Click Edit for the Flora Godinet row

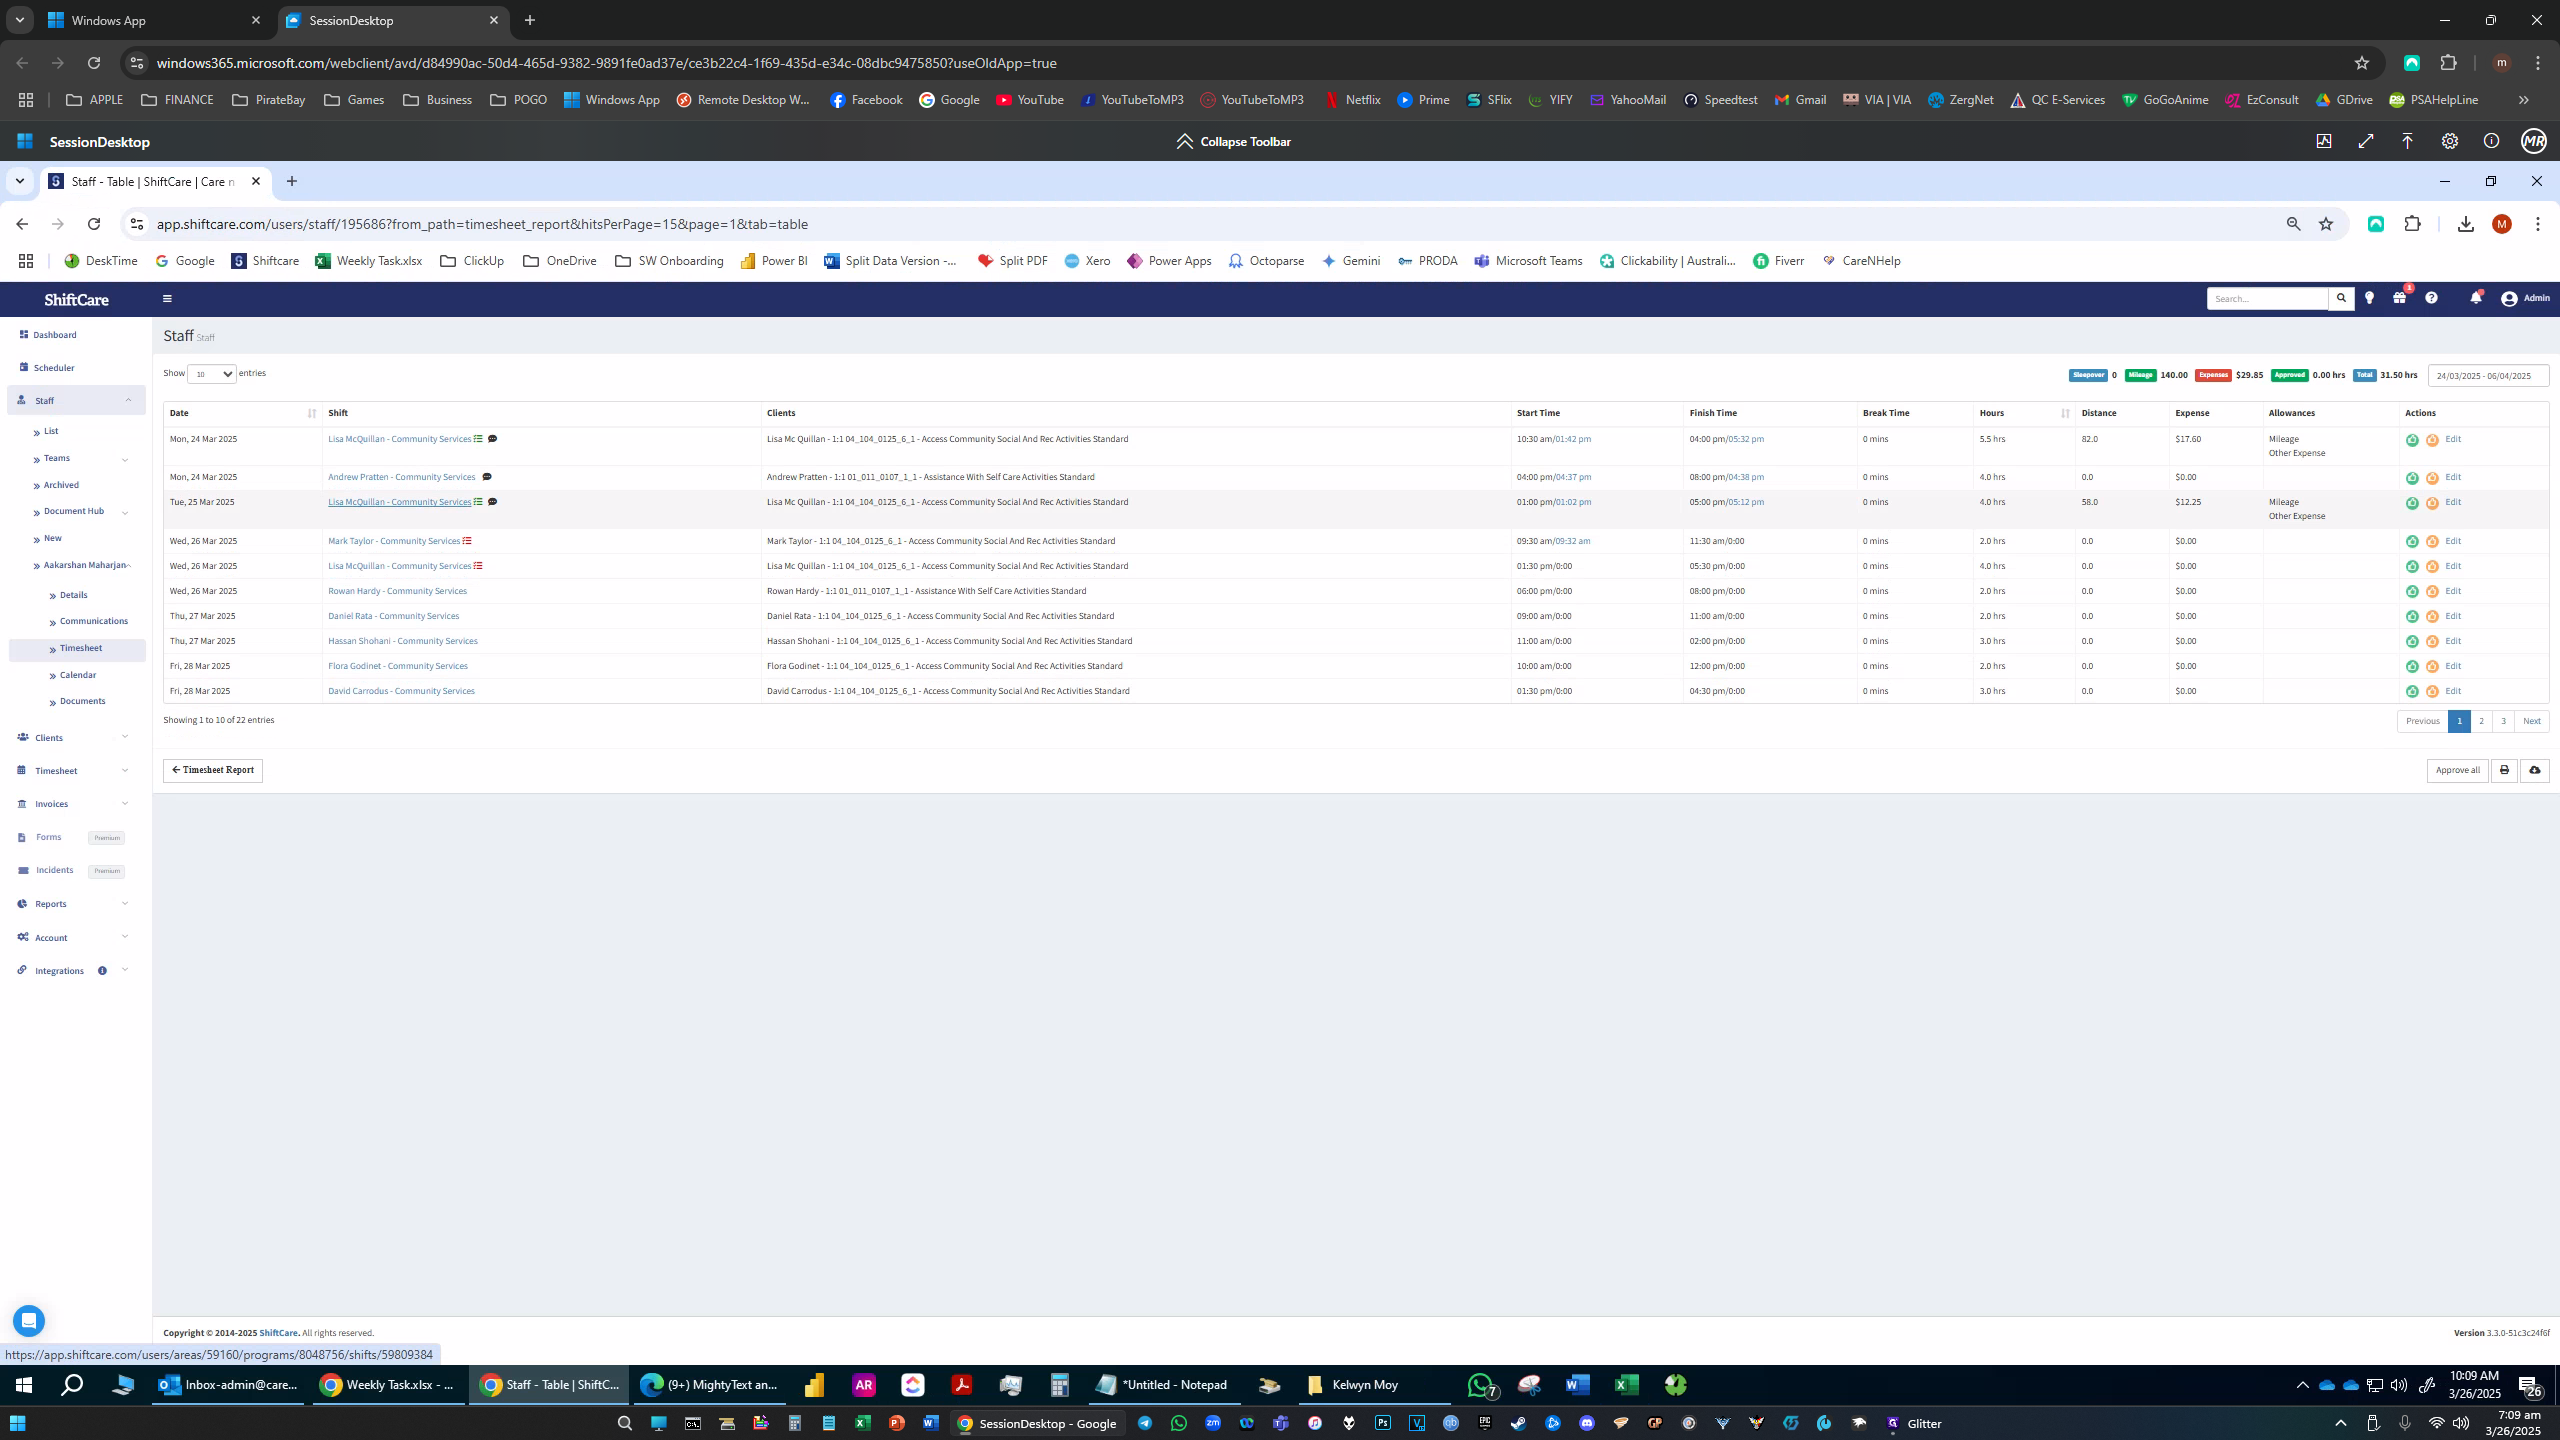[x=2453, y=666]
